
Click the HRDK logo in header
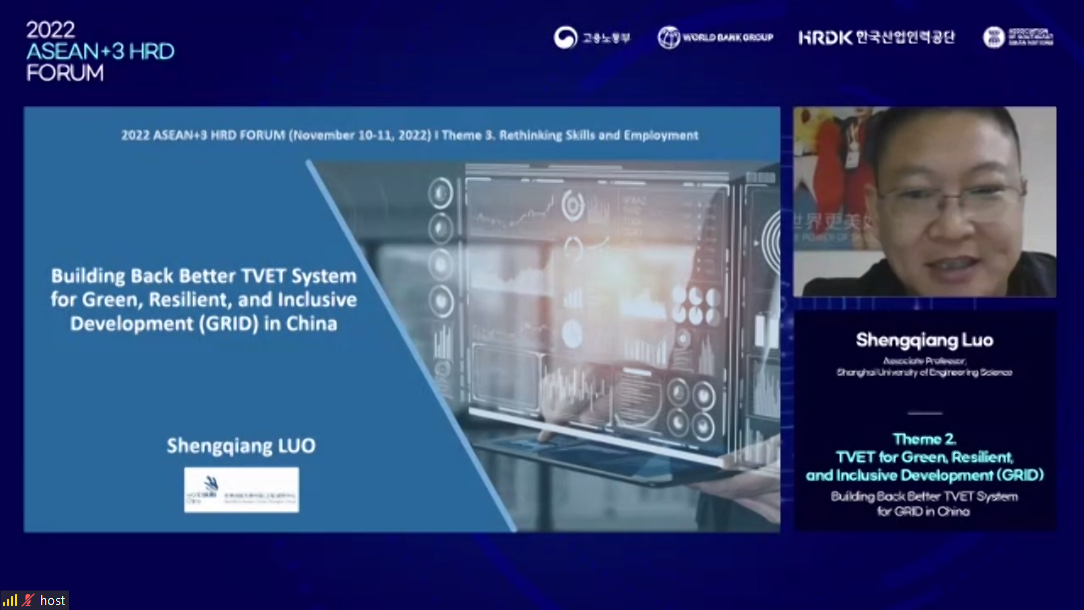(825, 38)
